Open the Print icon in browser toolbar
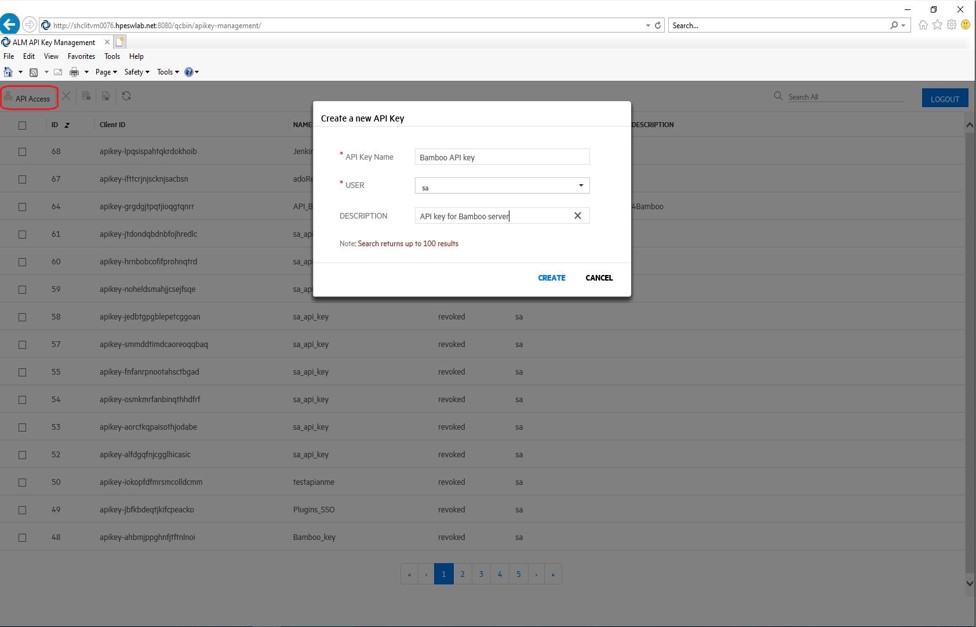Viewport: 976px width, 627px height. coord(74,71)
